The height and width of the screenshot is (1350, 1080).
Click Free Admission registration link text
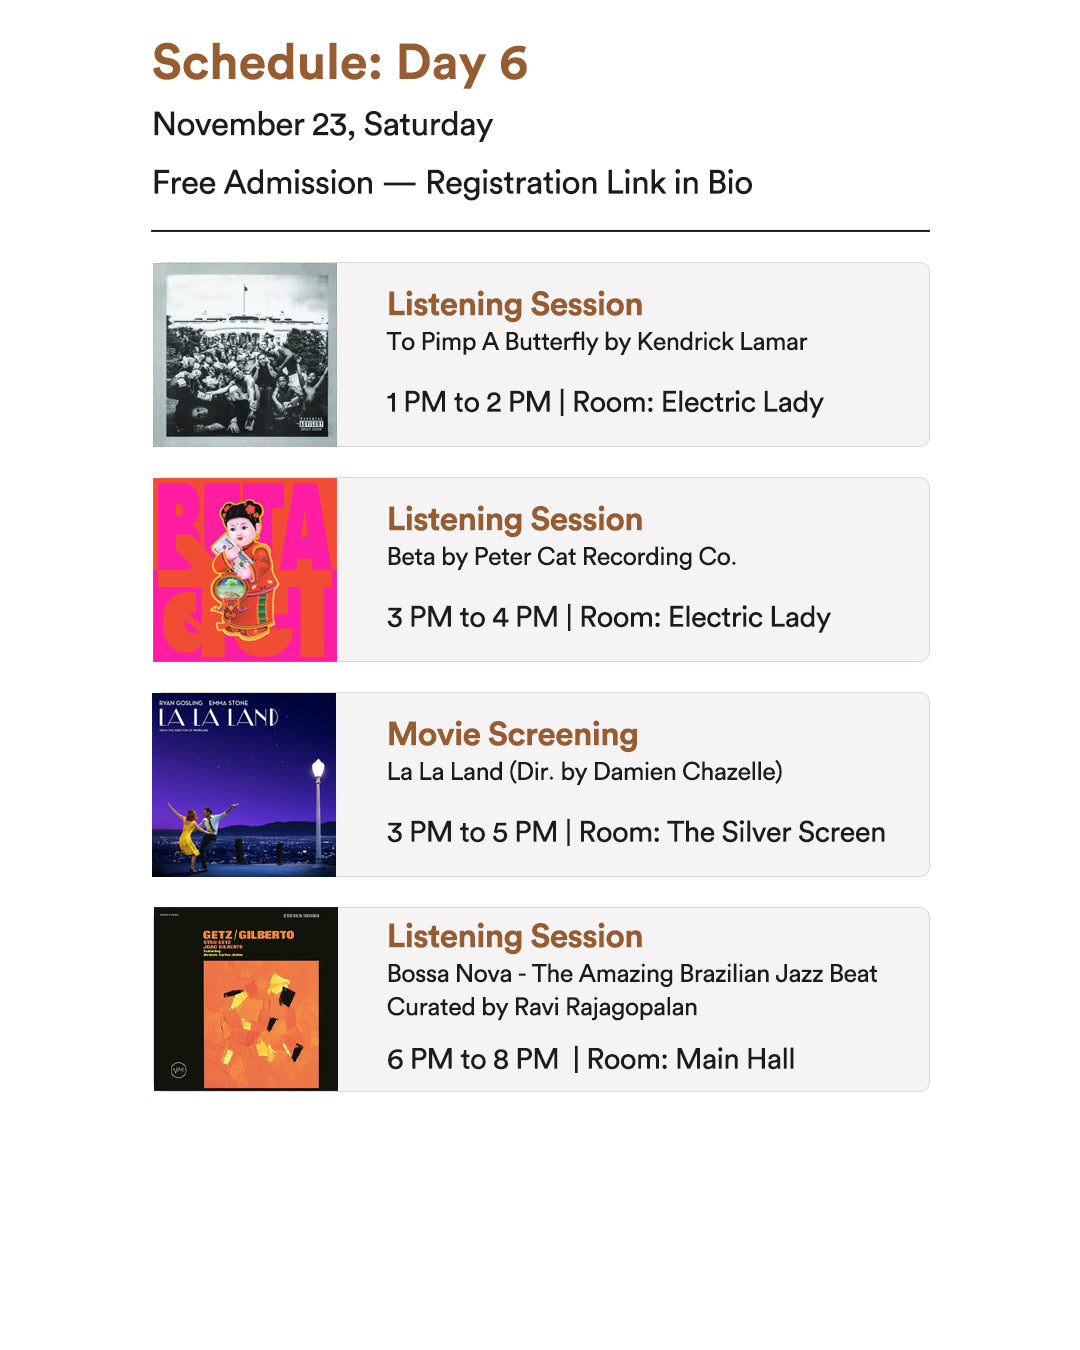[452, 184]
